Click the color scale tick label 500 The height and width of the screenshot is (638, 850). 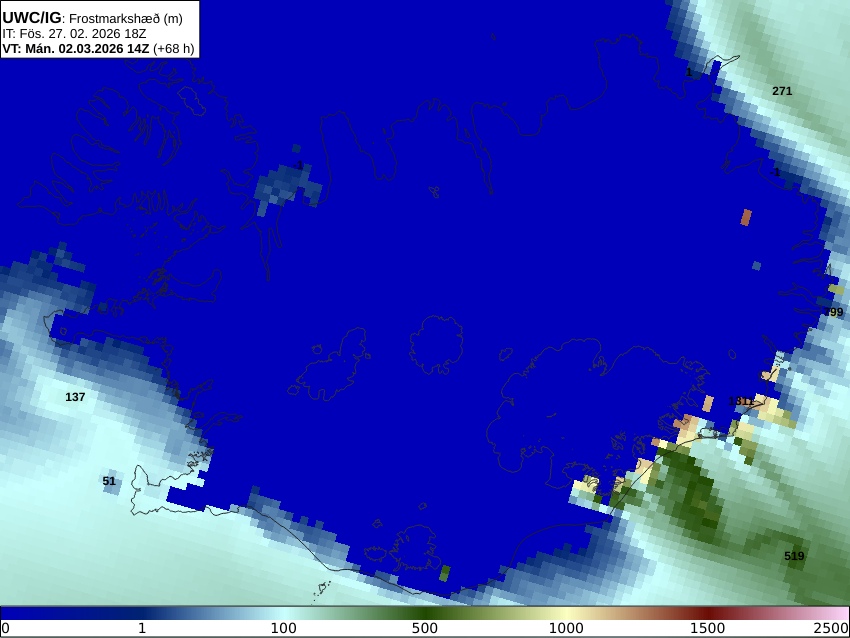click(x=424, y=628)
